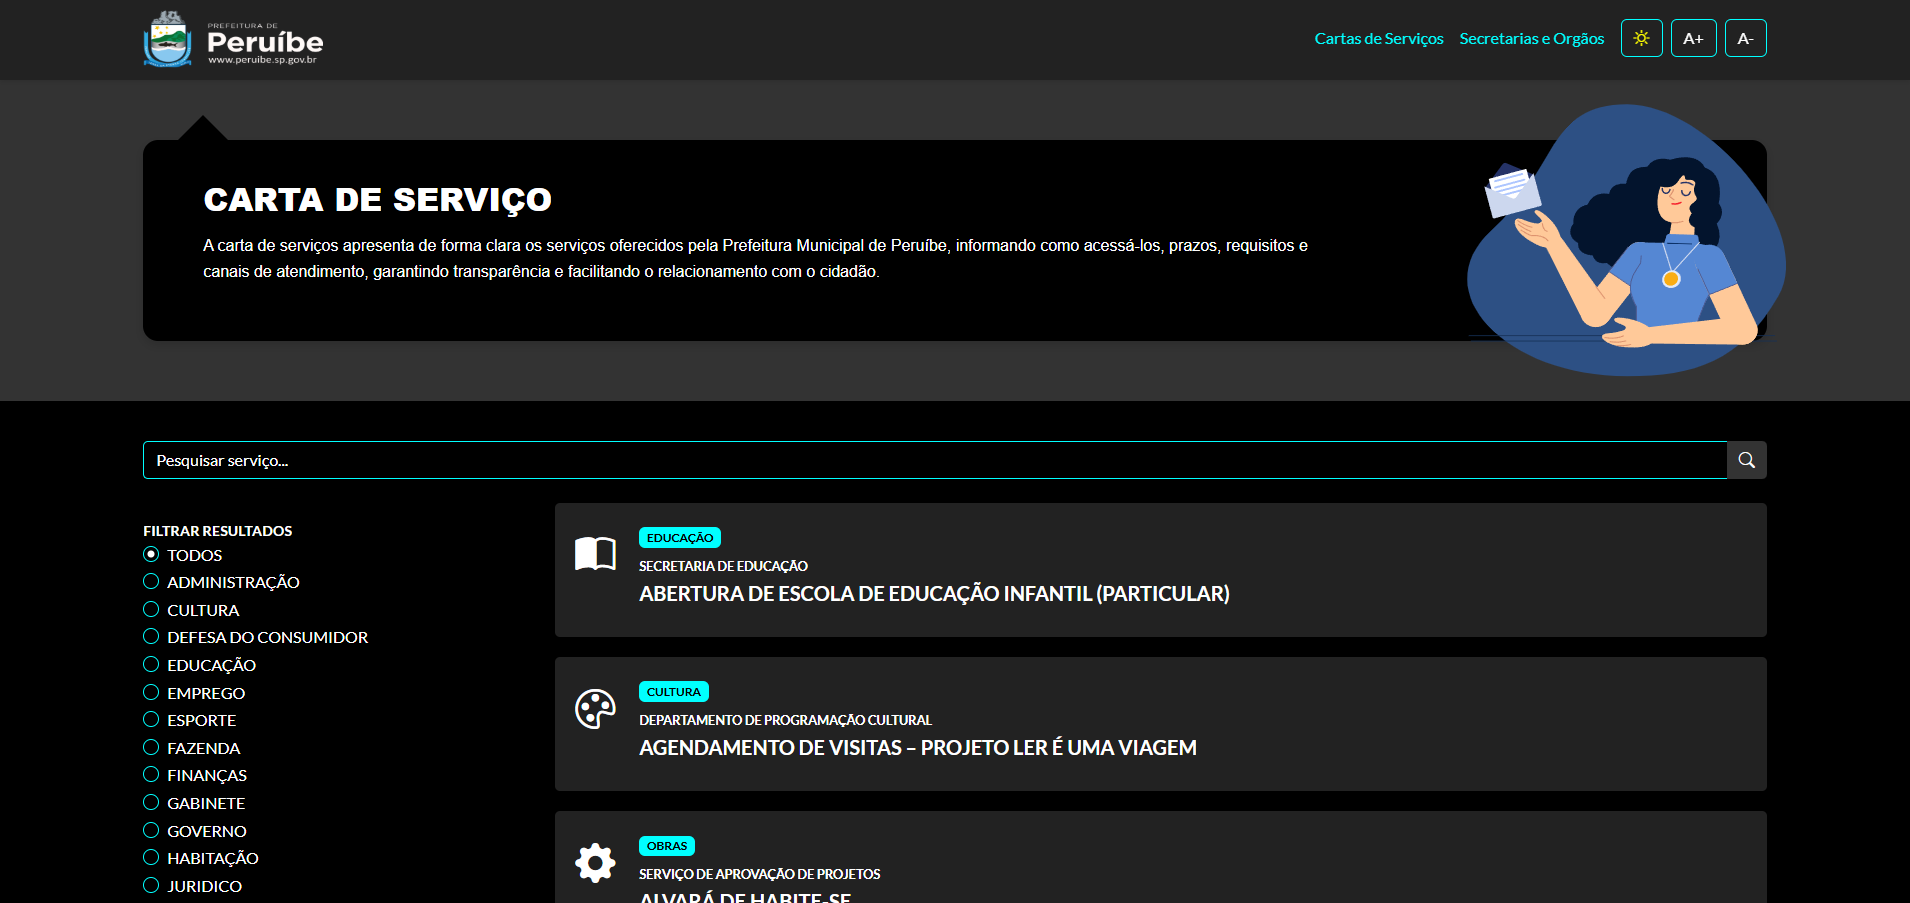This screenshot has height=903, width=1910.
Task: Open Abertura de Escola de Educação Infantil service
Action: (934, 594)
